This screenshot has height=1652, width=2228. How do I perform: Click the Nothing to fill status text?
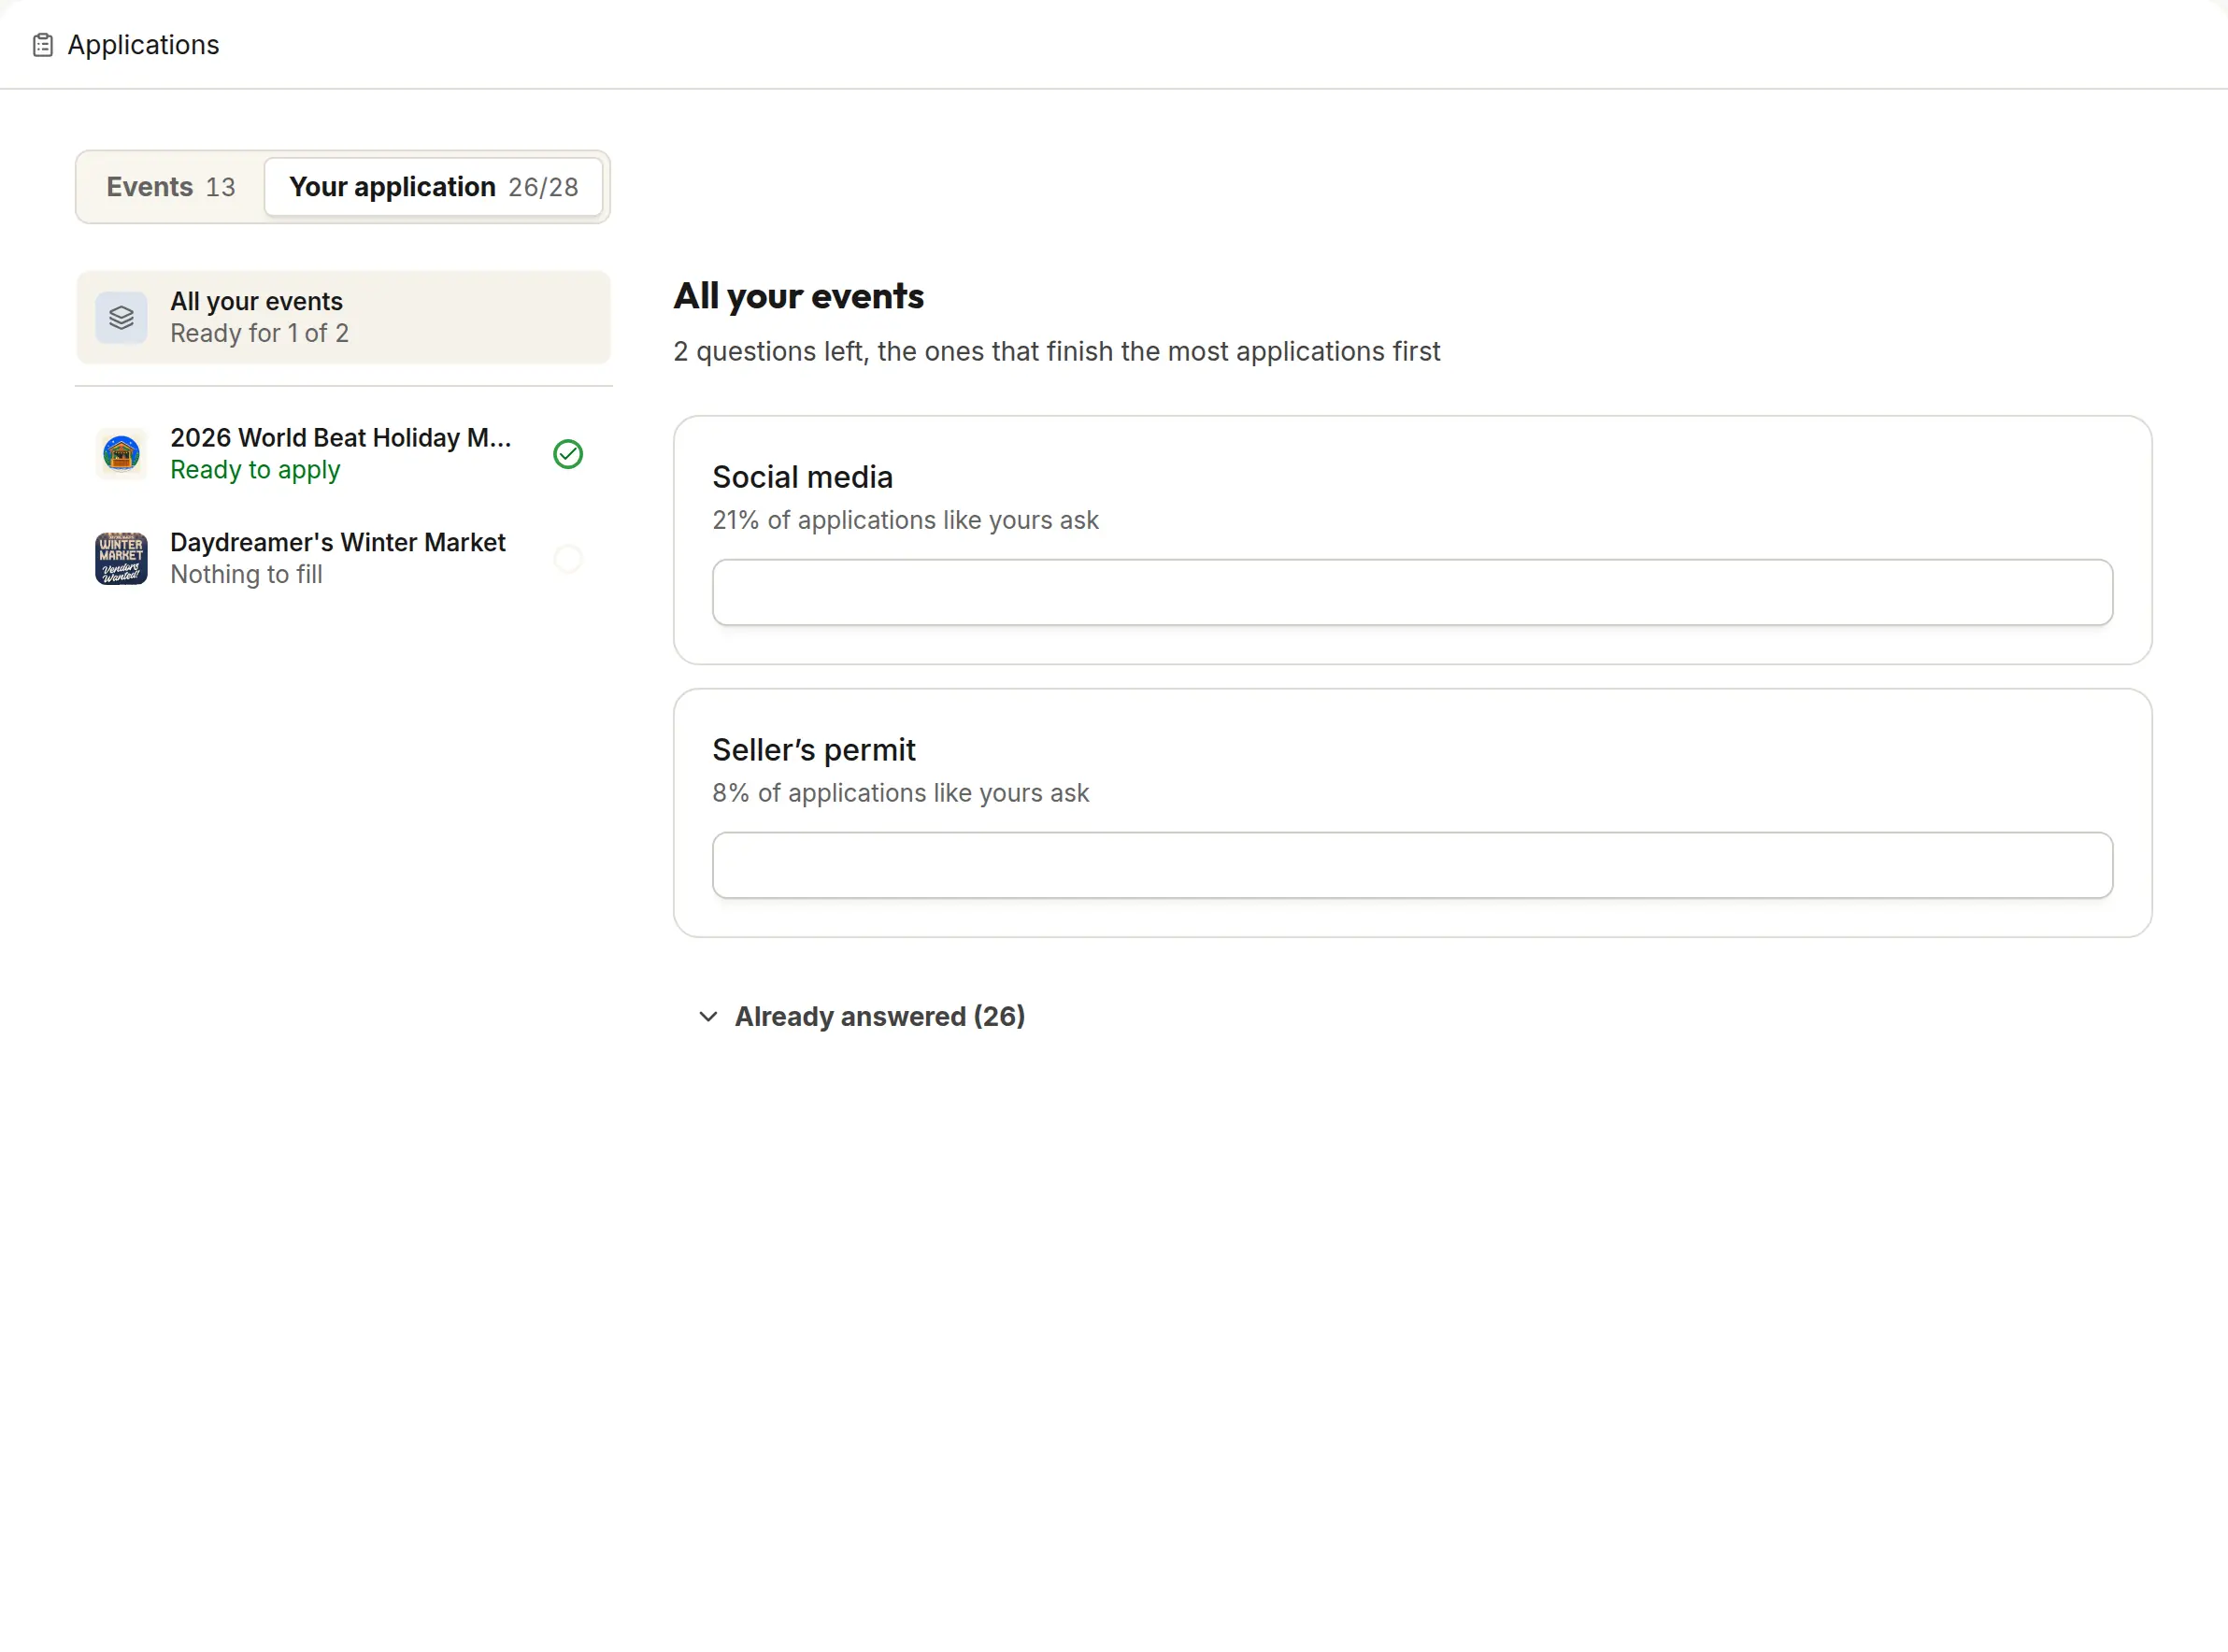pyautogui.click(x=246, y=574)
